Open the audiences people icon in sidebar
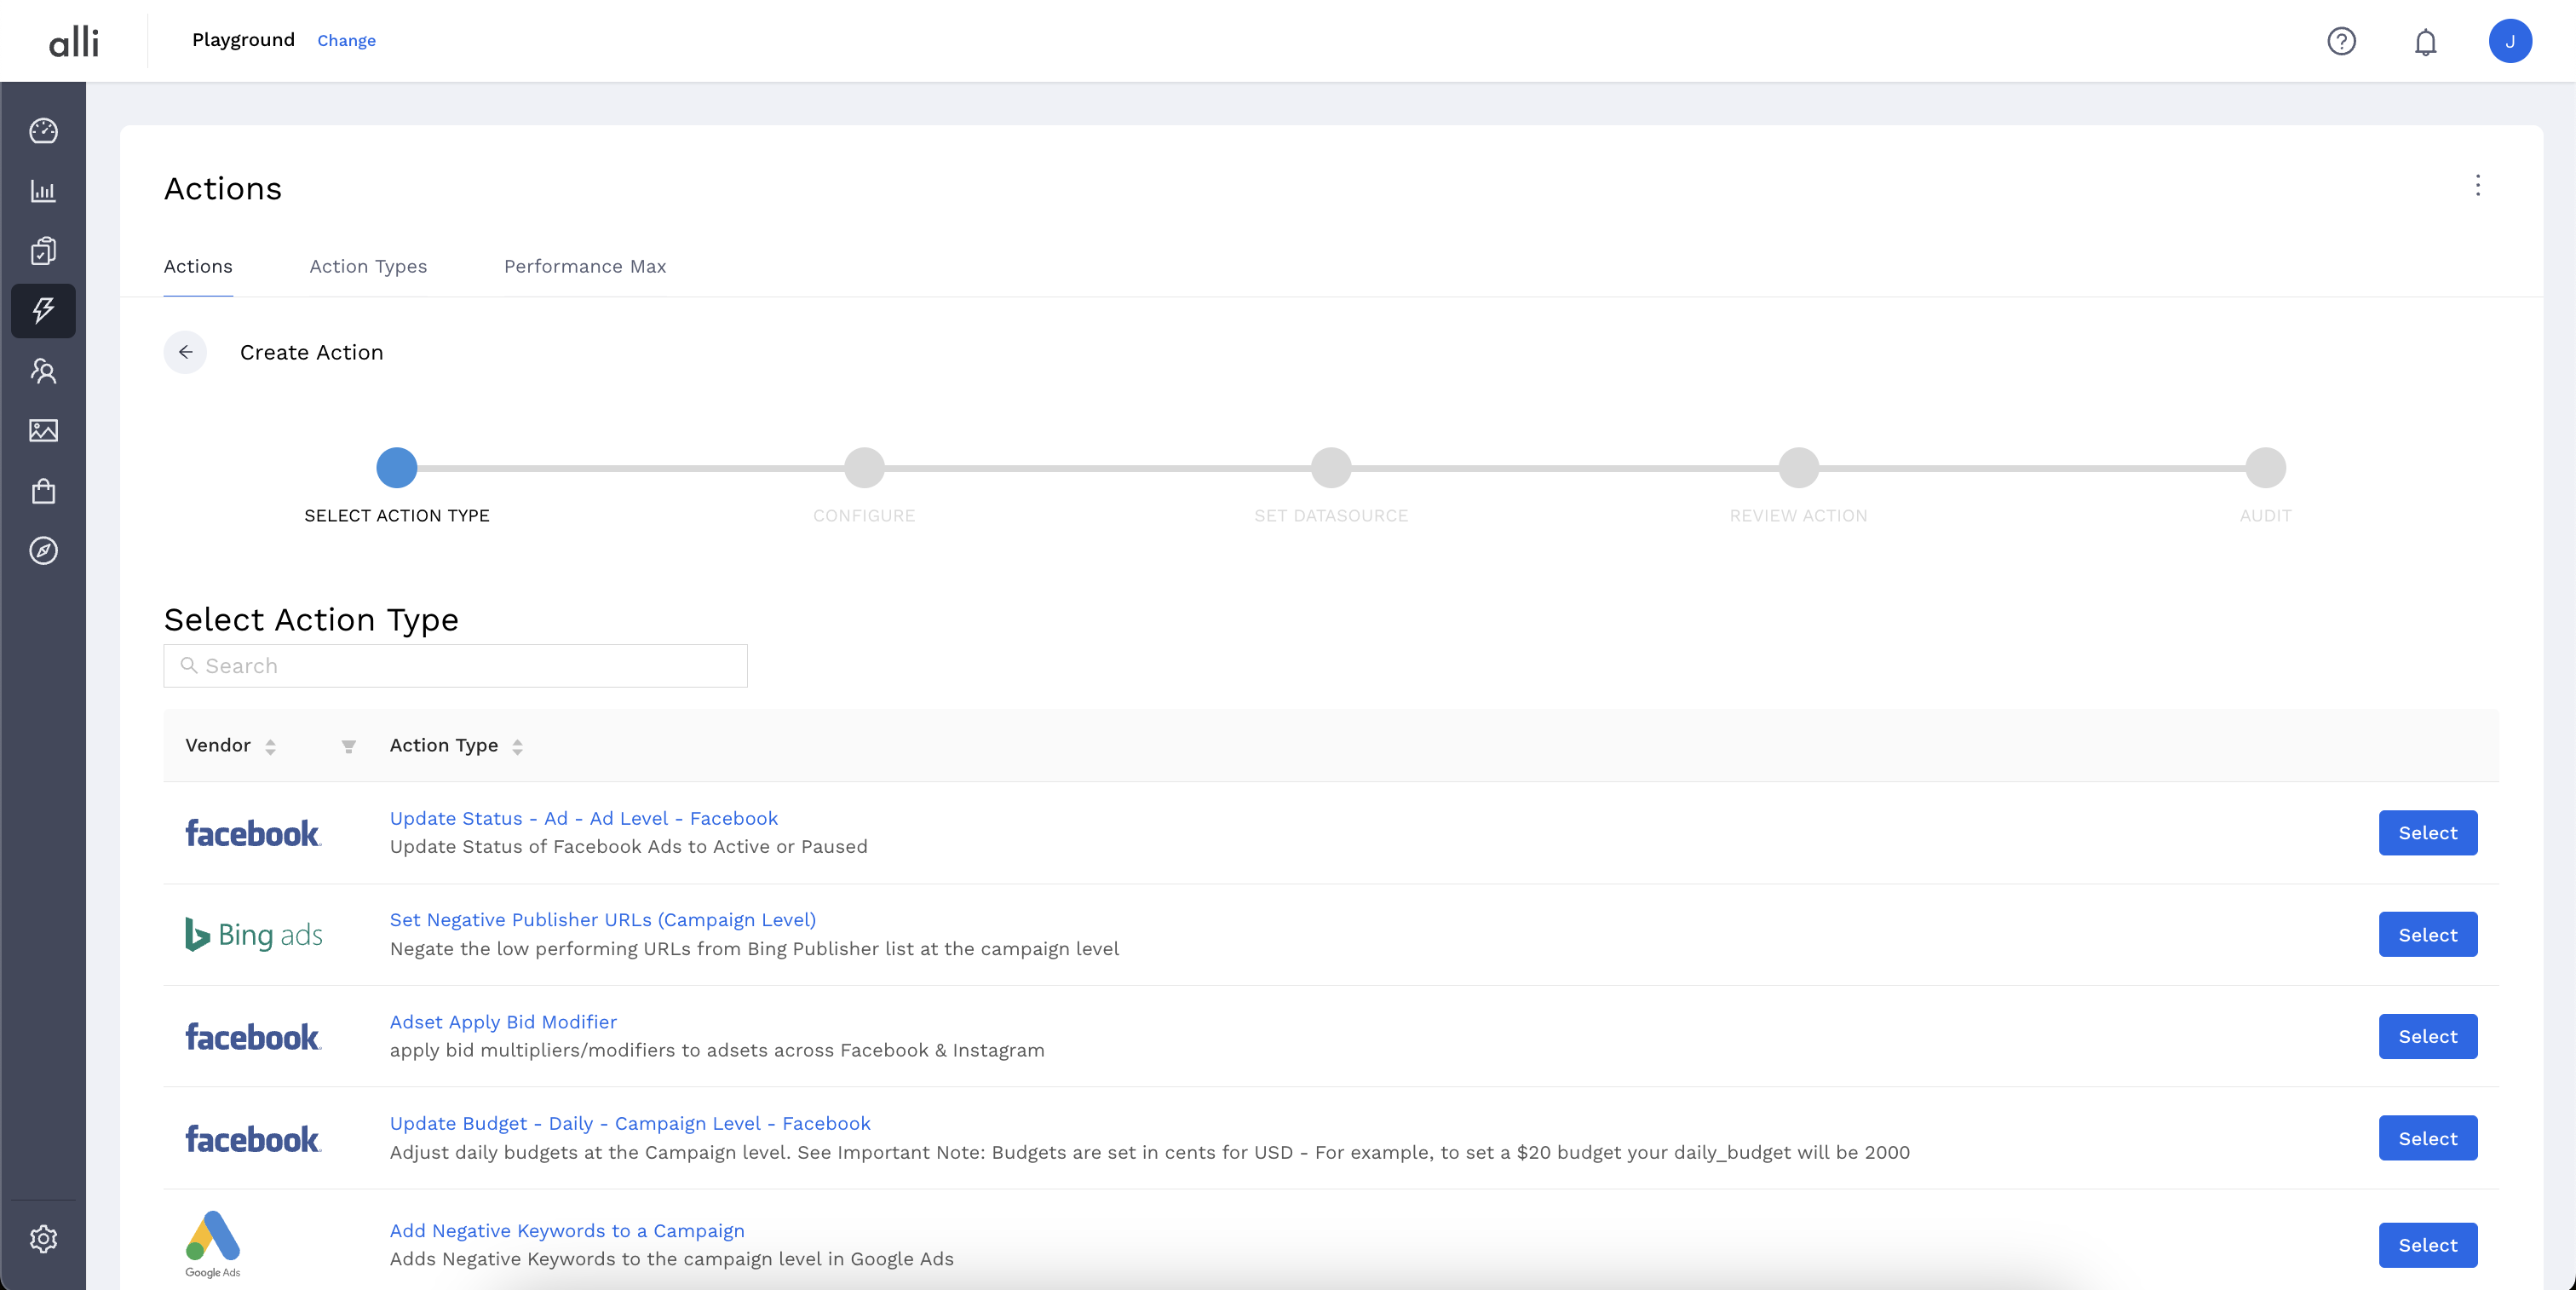 43,371
